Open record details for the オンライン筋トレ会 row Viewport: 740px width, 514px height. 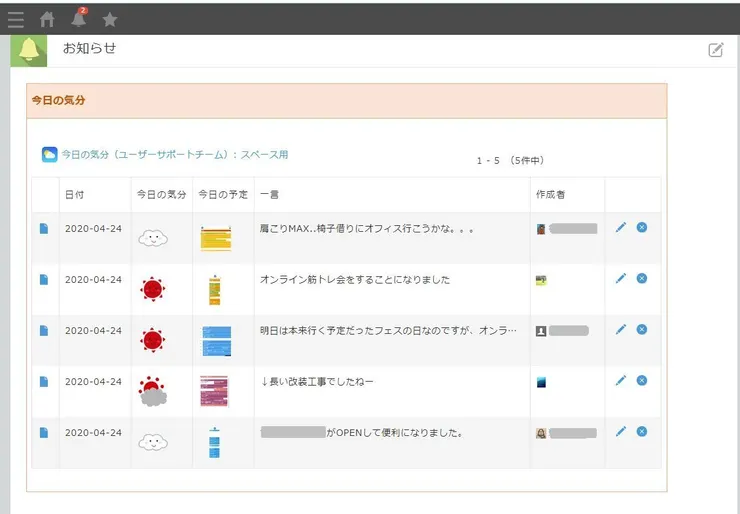click(x=44, y=280)
